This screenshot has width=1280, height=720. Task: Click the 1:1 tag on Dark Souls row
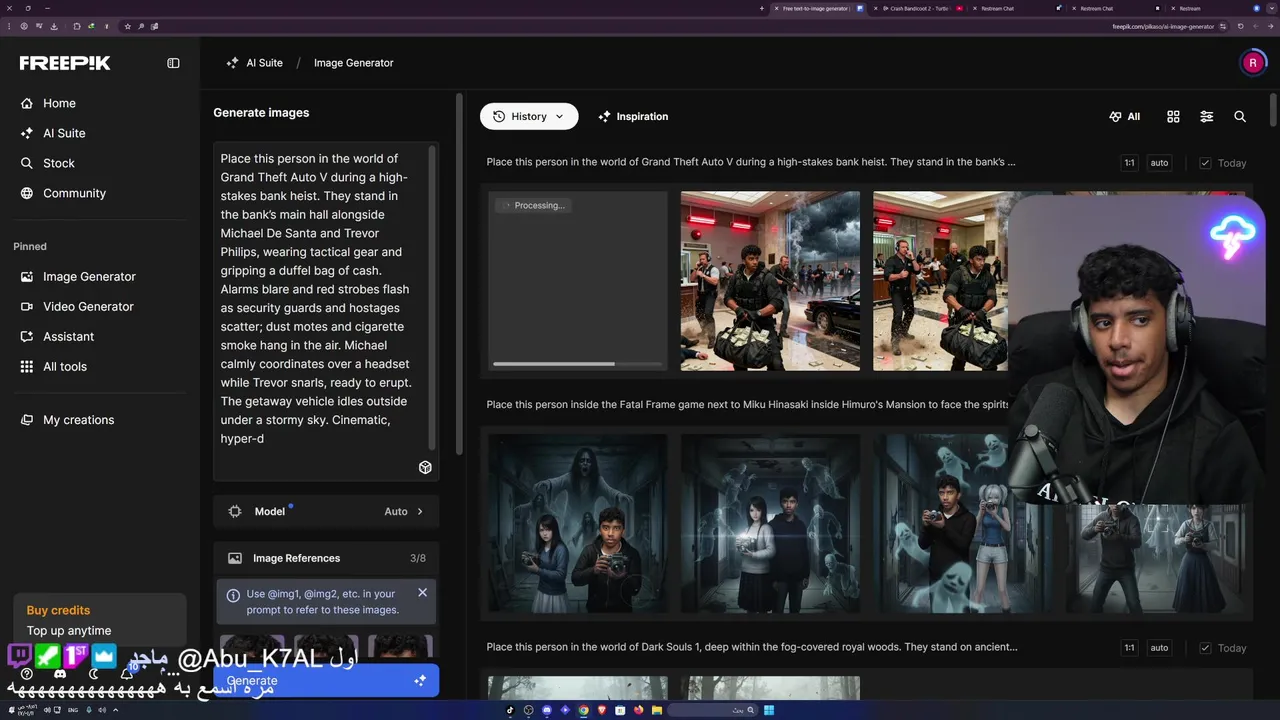click(1129, 648)
